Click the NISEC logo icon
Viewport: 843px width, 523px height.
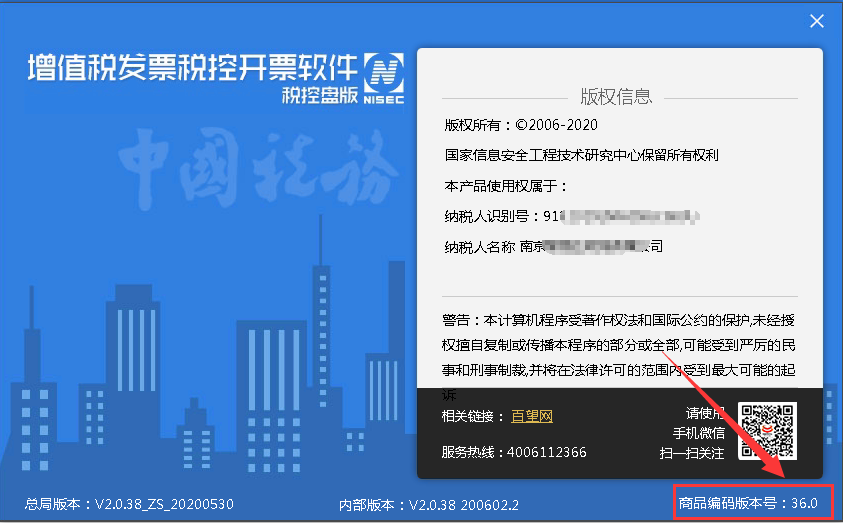point(384,78)
